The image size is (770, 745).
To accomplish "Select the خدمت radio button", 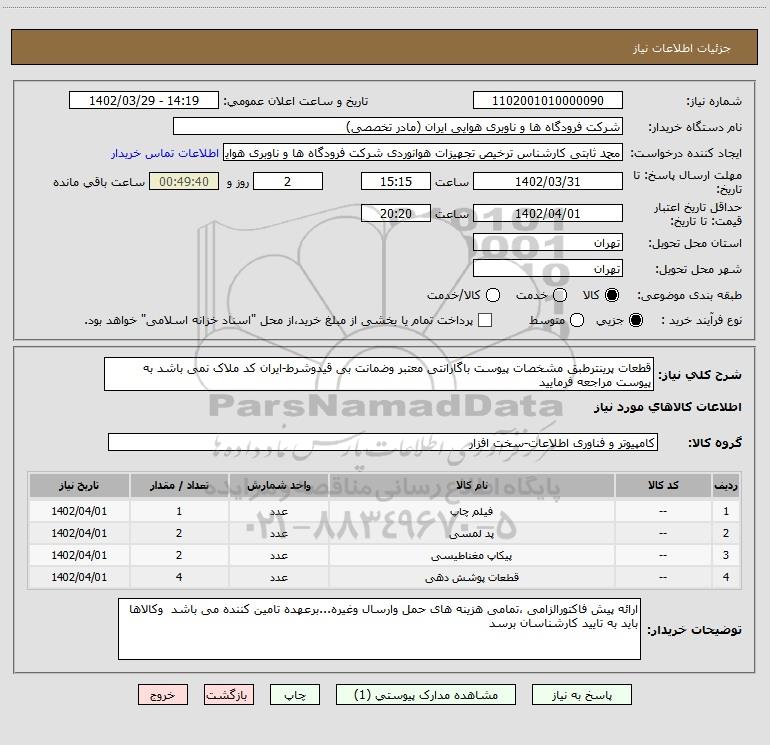I will tap(560, 295).
